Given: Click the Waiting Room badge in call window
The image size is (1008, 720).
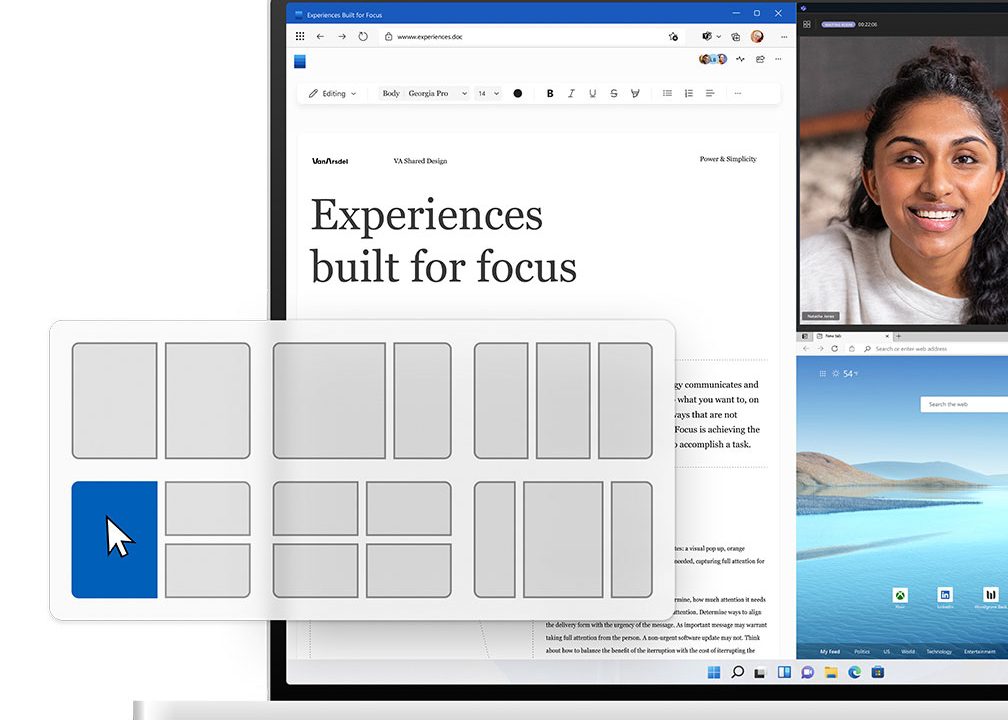Looking at the screenshot, I should (838, 24).
